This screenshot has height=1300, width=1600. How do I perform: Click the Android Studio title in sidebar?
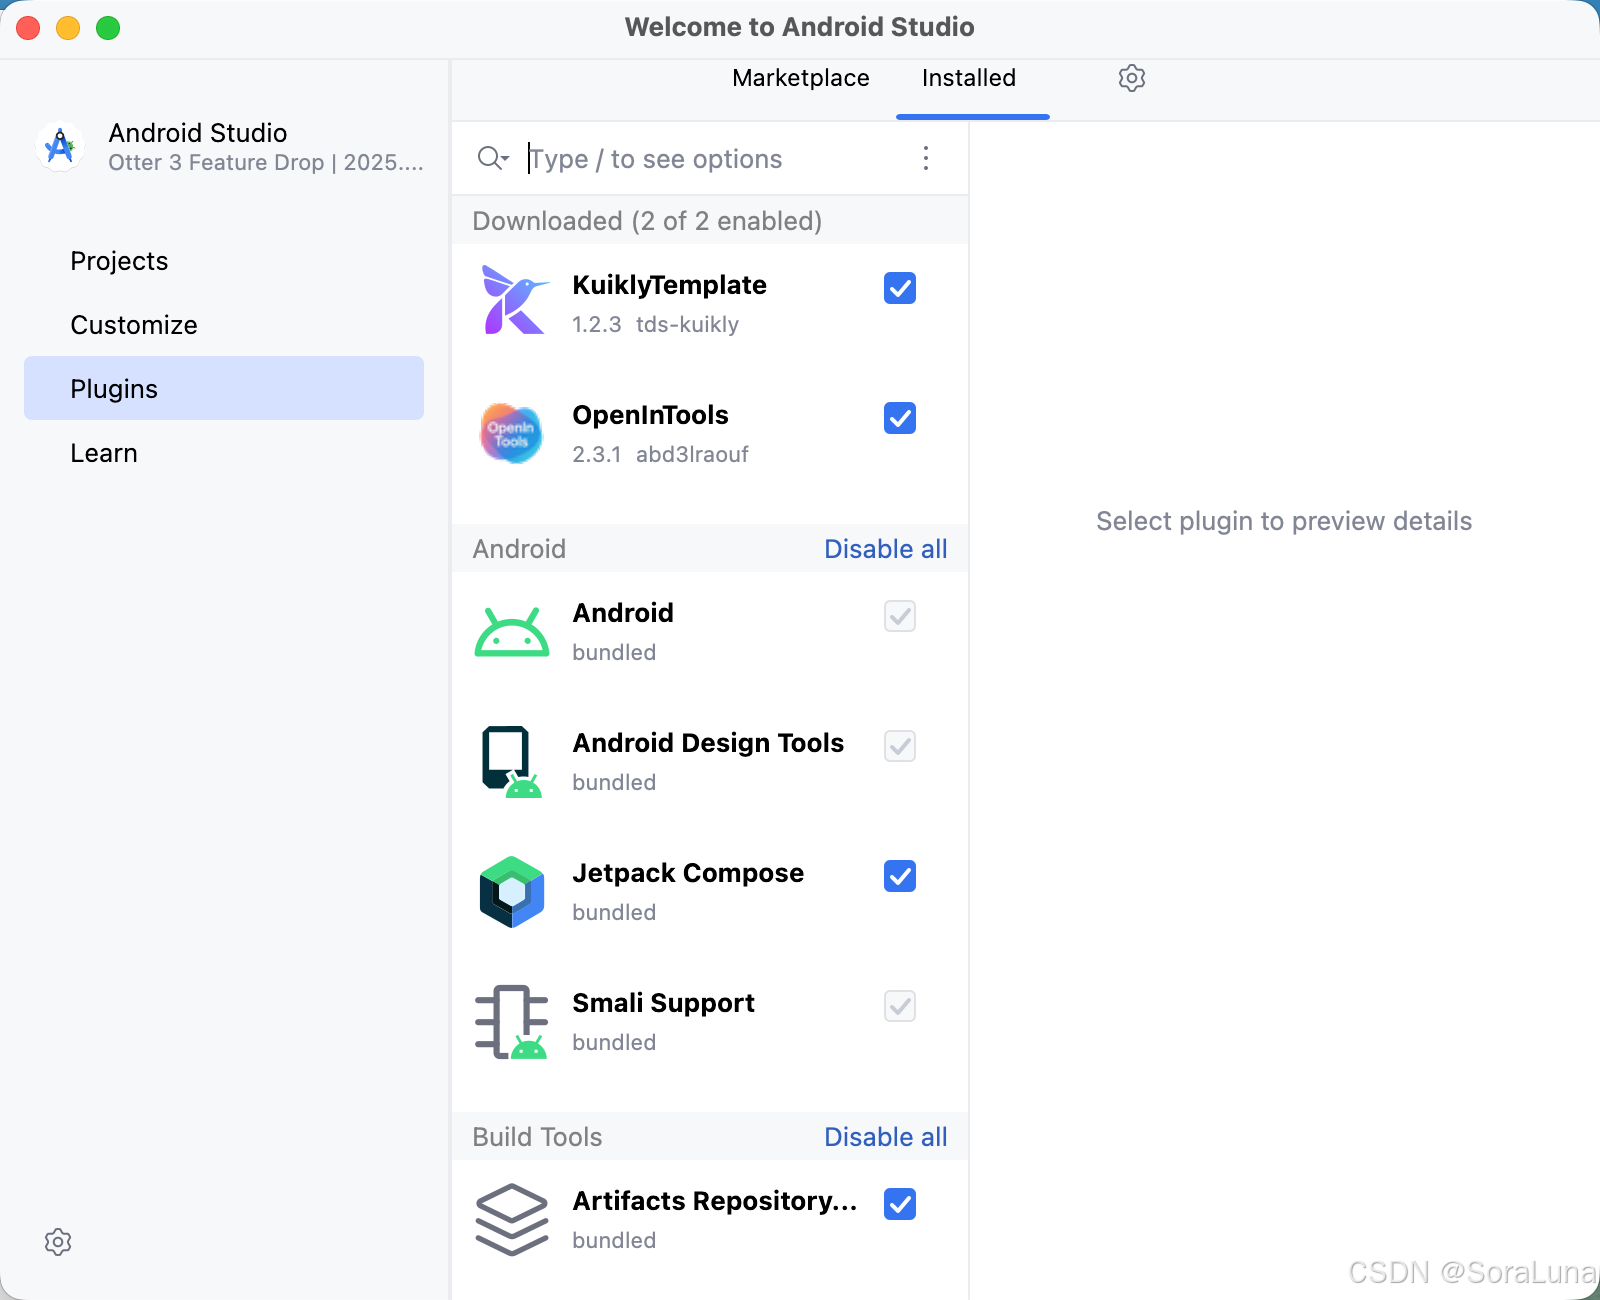[198, 133]
